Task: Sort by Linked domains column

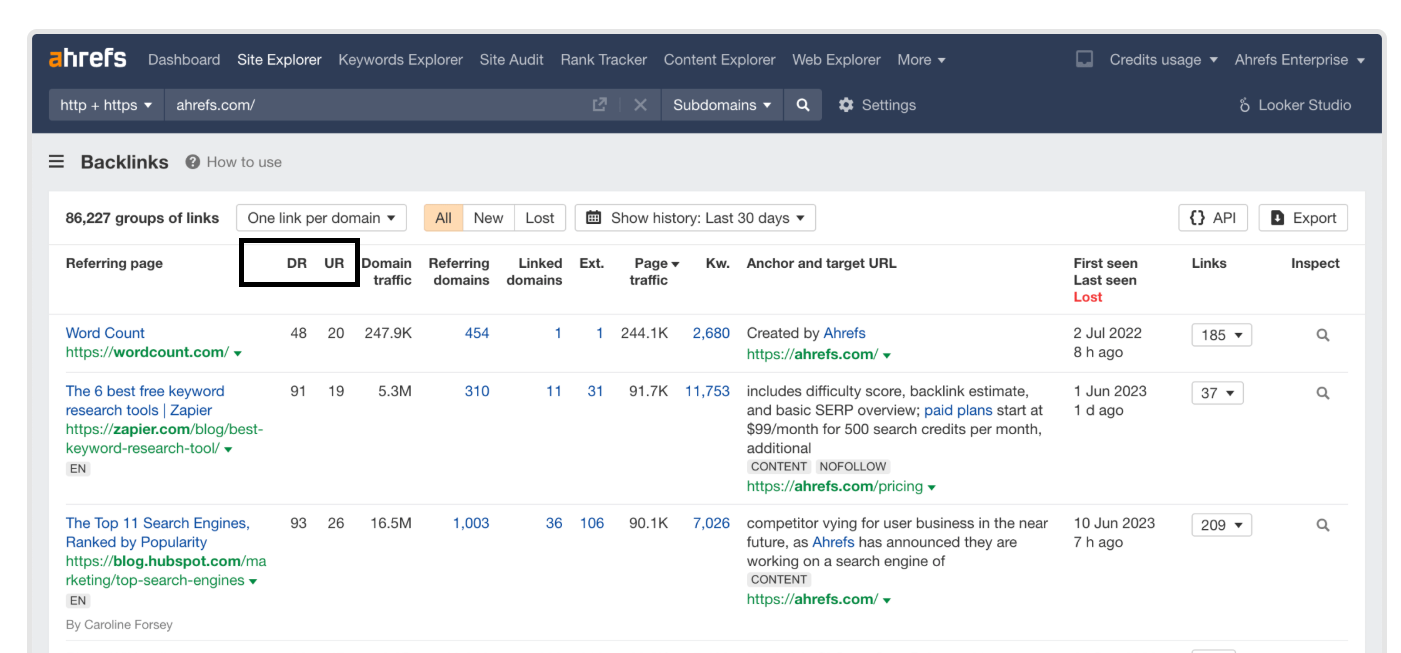Action: [534, 271]
